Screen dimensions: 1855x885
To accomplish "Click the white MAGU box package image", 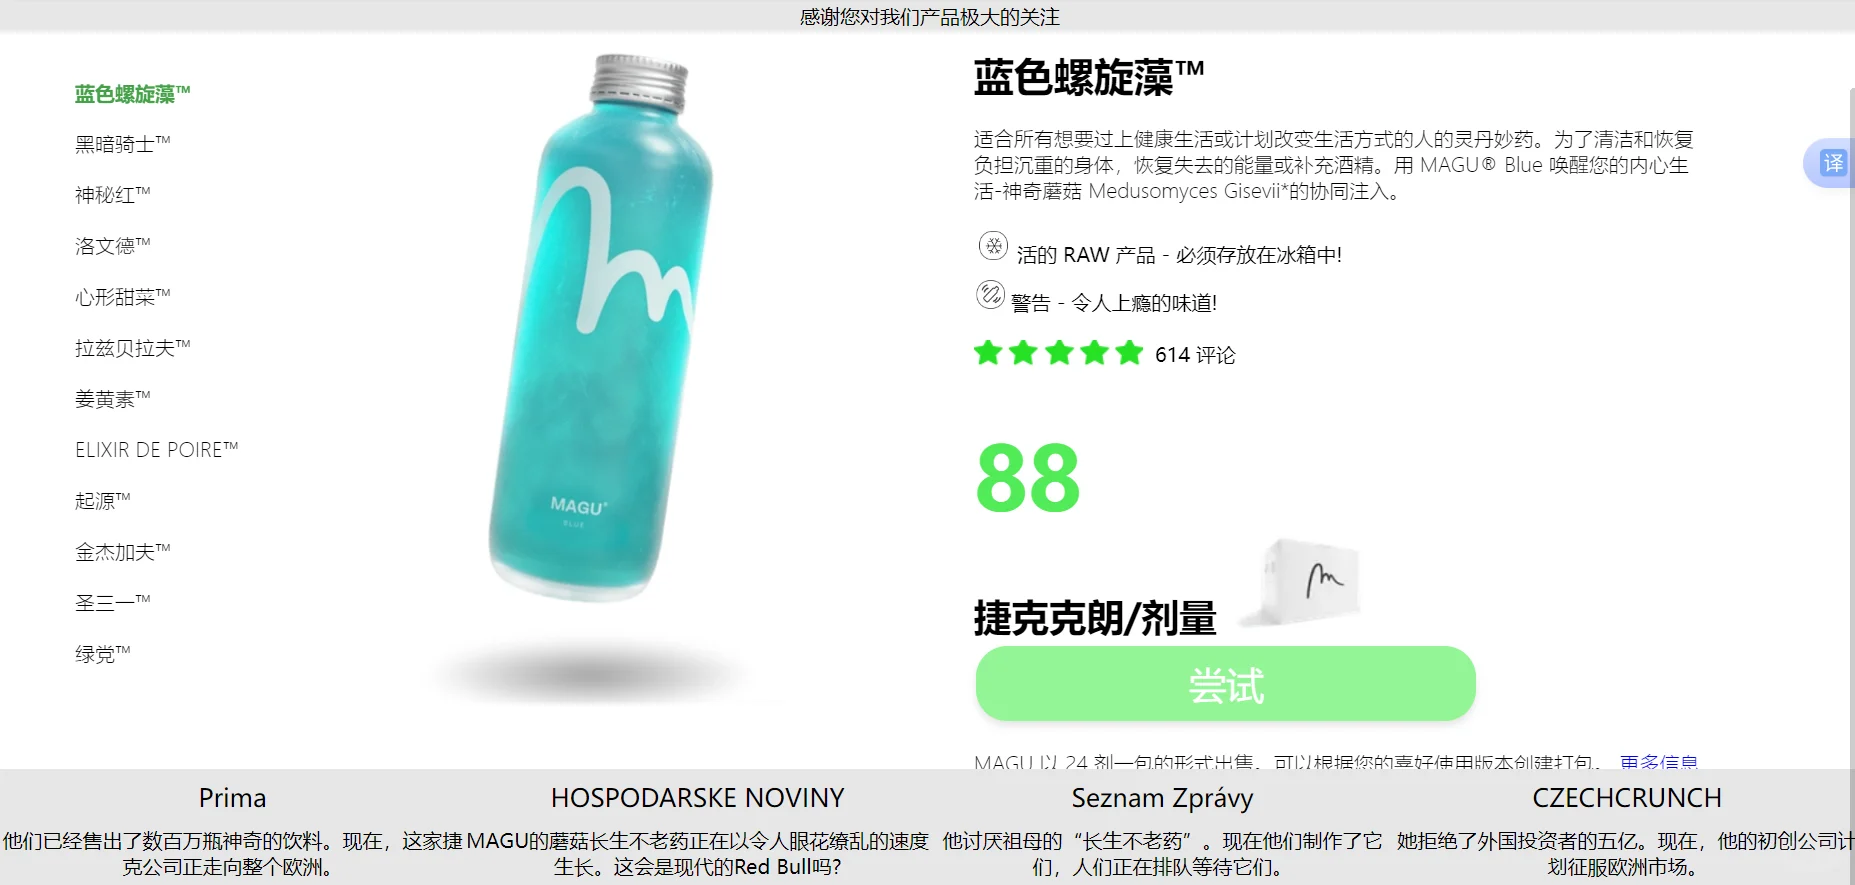I will coord(1305,583).
